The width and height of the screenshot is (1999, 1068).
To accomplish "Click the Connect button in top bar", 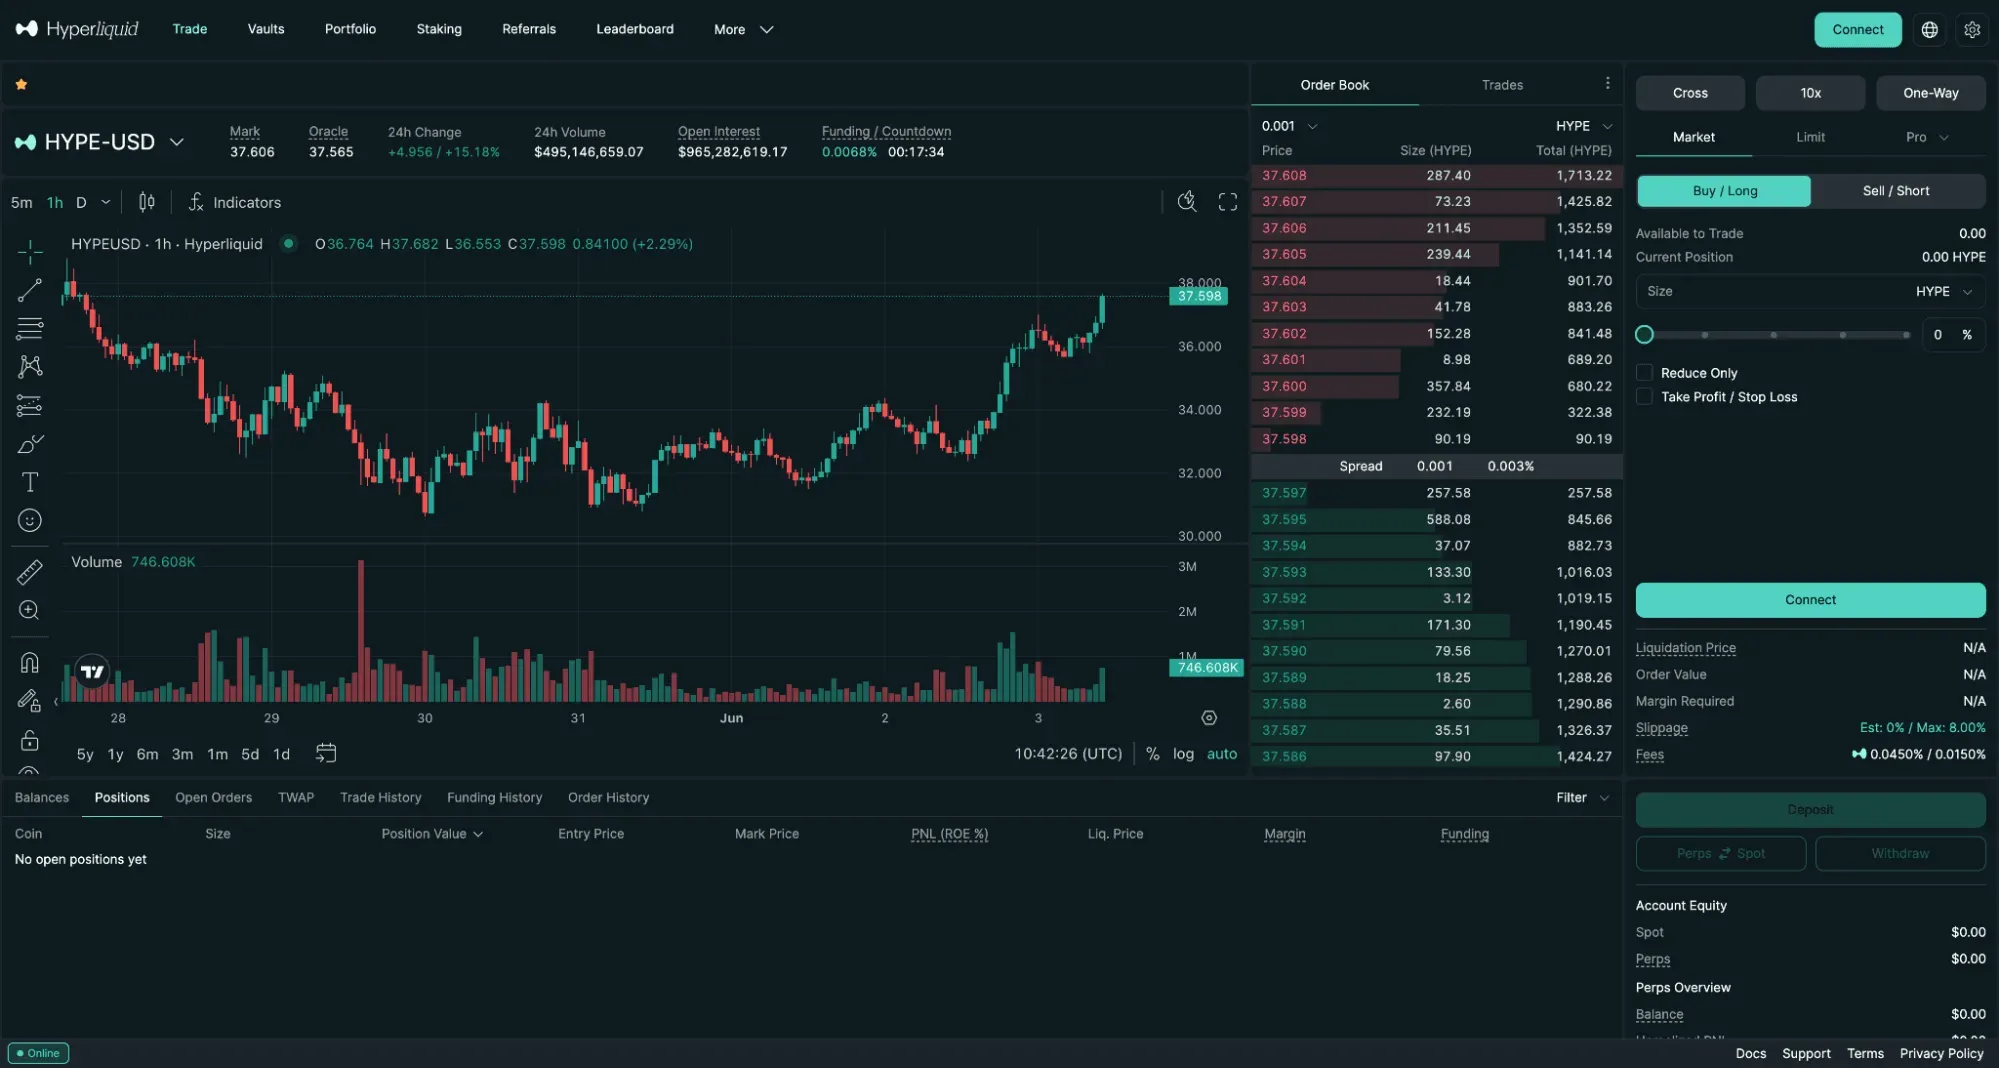I will click(x=1858, y=30).
